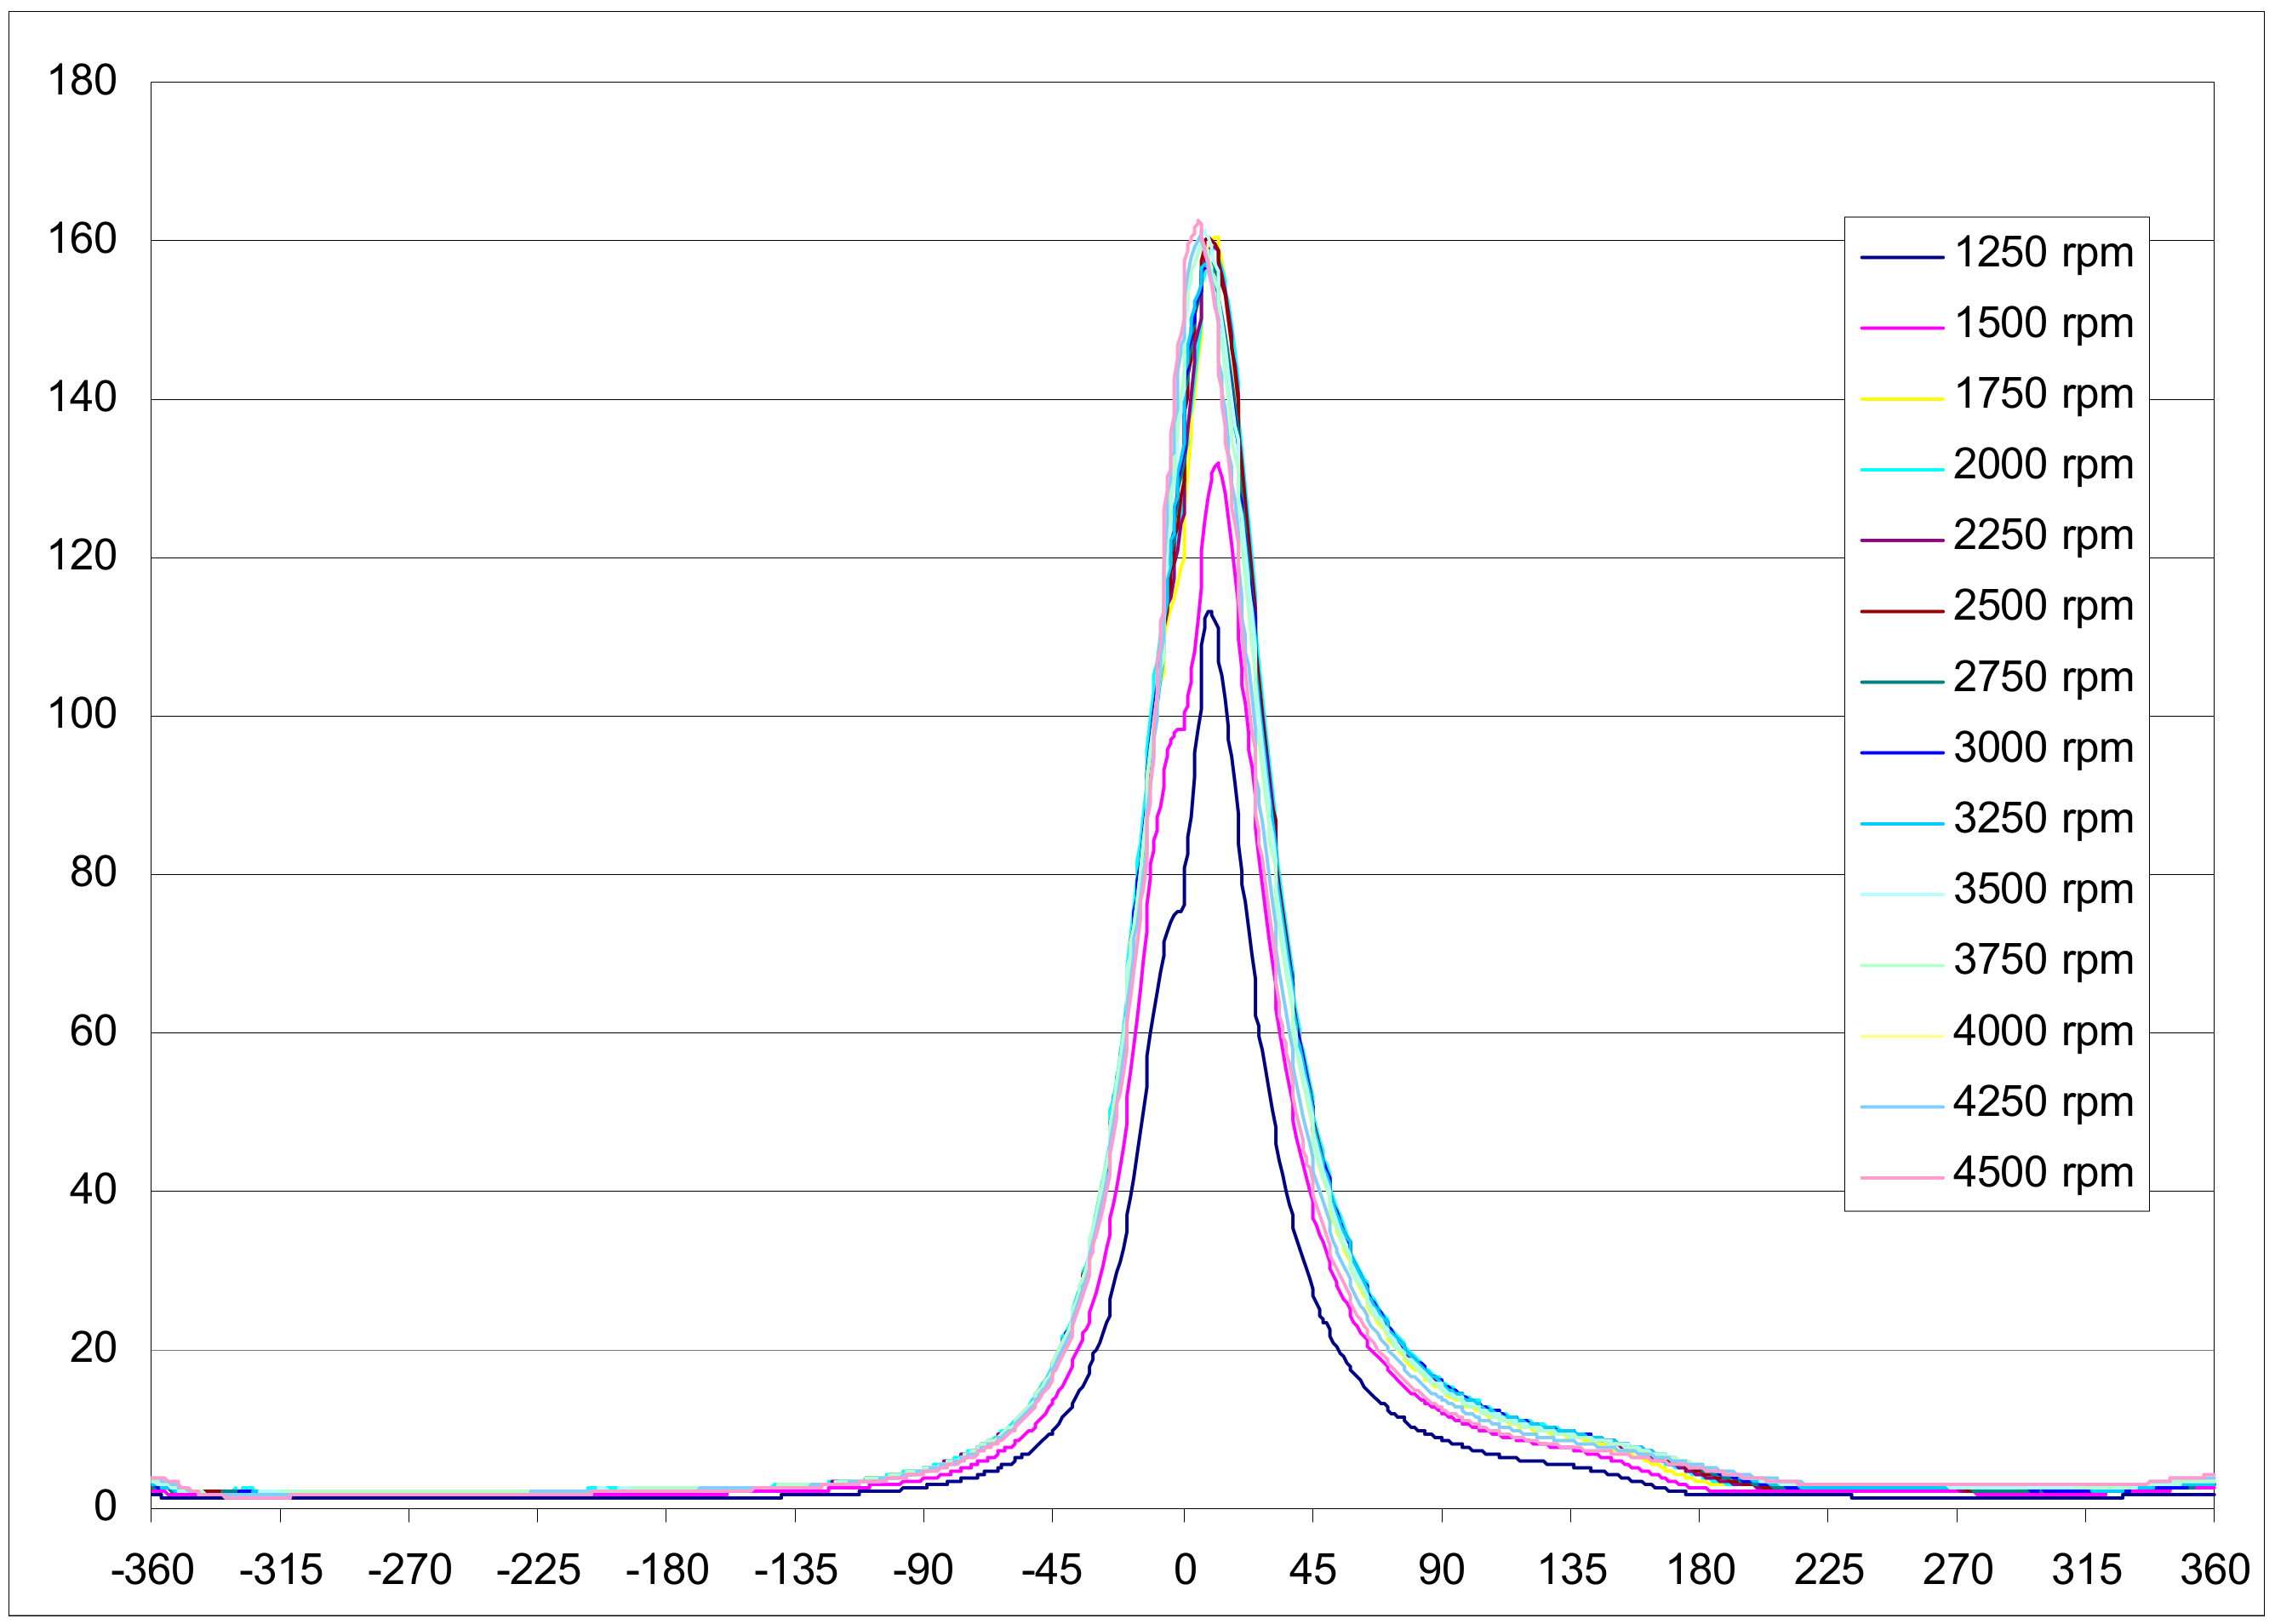The width and height of the screenshot is (2275, 1624).
Task: Select the 4500 rpm pink legend line
Action: [x=1901, y=1178]
